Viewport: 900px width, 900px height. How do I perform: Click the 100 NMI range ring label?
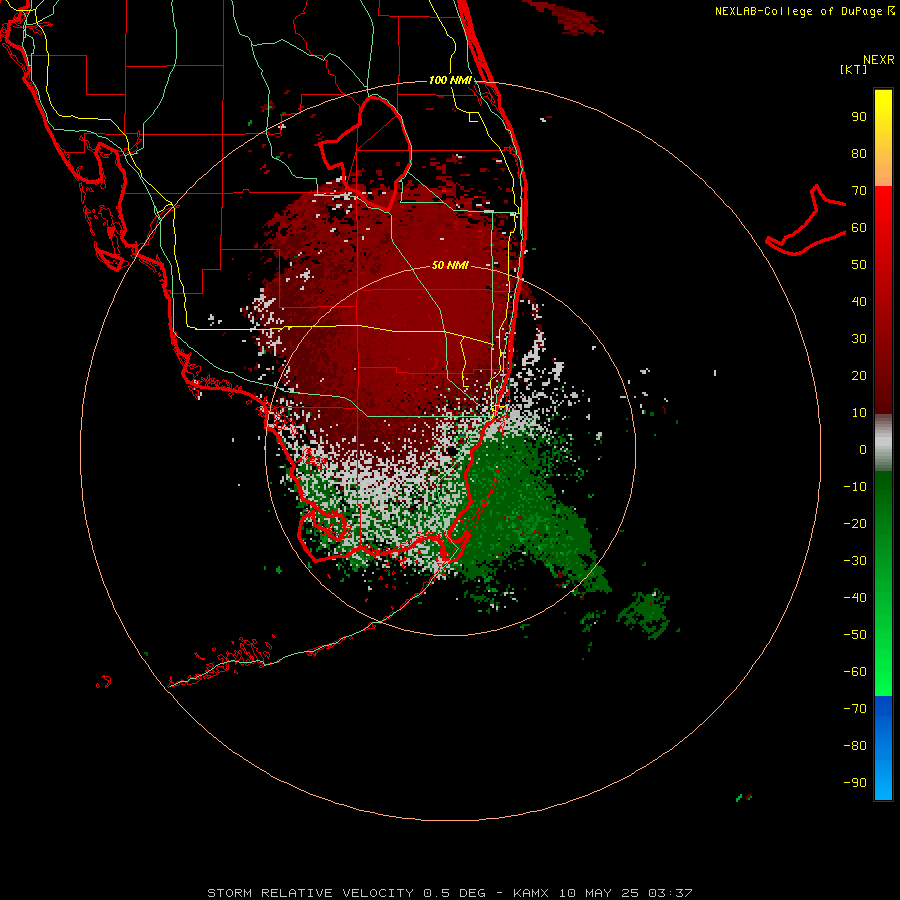click(x=450, y=80)
